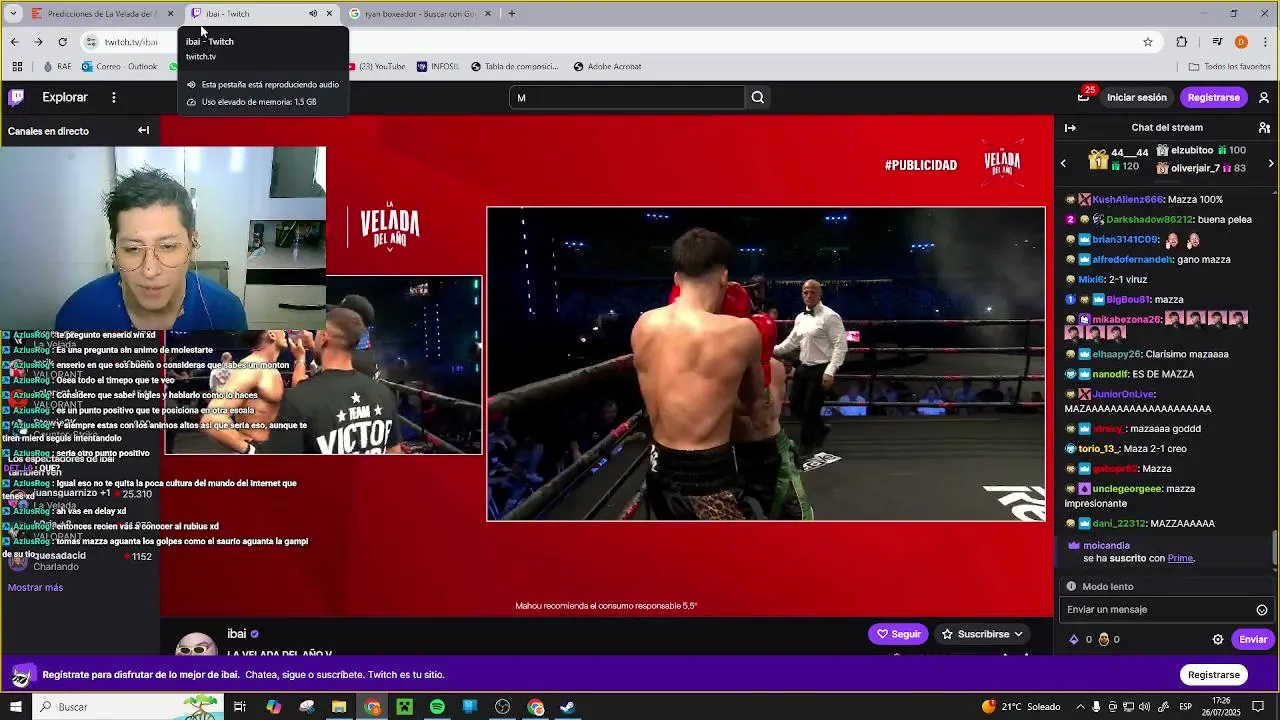Go forward in browser history
Image resolution: width=1280 pixels, height=720 pixels.
[38, 42]
